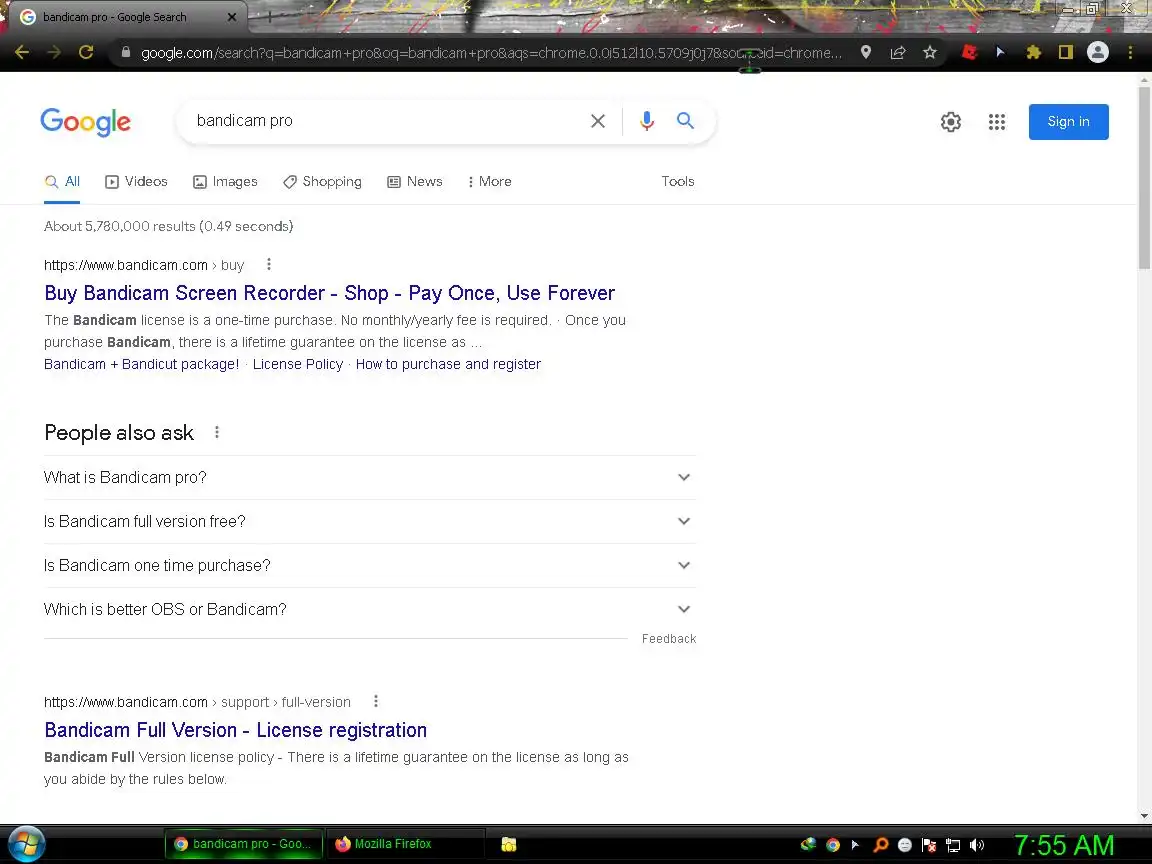Viewport: 1152px width, 864px height.
Task: Open 'How to purchase and register' sitelink
Action: (x=448, y=364)
